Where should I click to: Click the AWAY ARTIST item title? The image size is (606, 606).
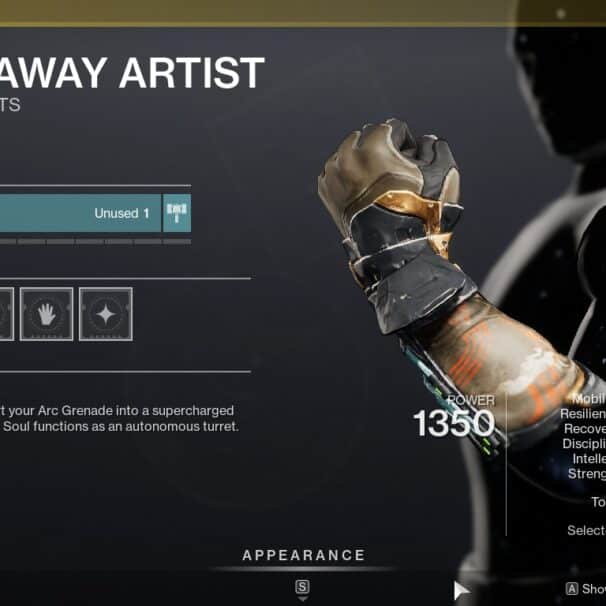[x=132, y=73]
